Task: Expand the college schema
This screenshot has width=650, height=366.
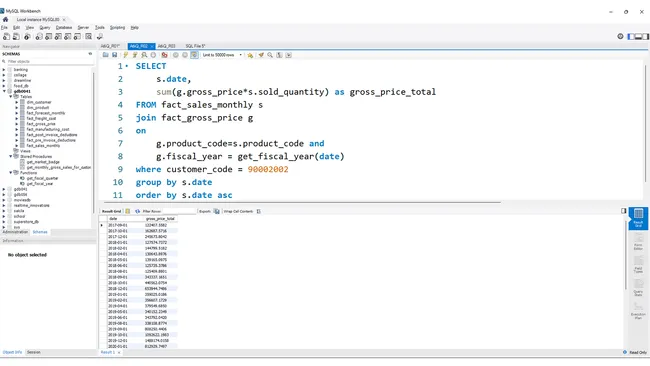Action: 4,75
